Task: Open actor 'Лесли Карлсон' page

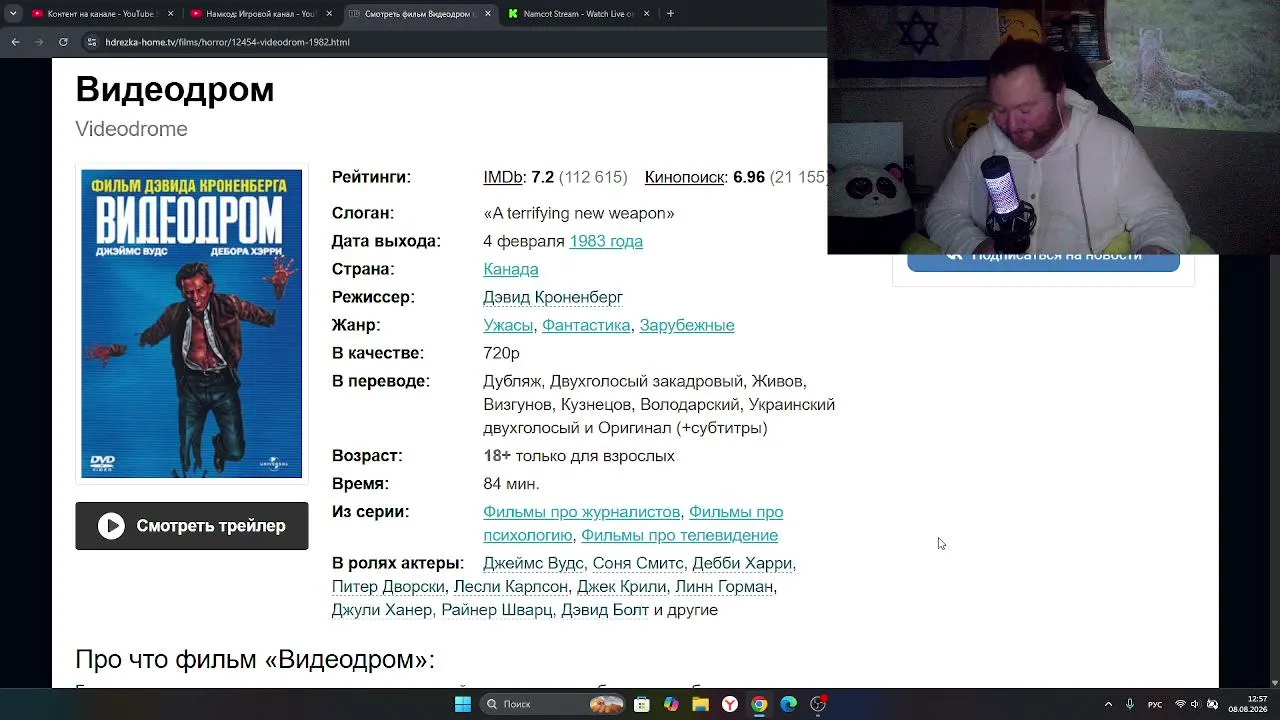Action: [x=511, y=586]
